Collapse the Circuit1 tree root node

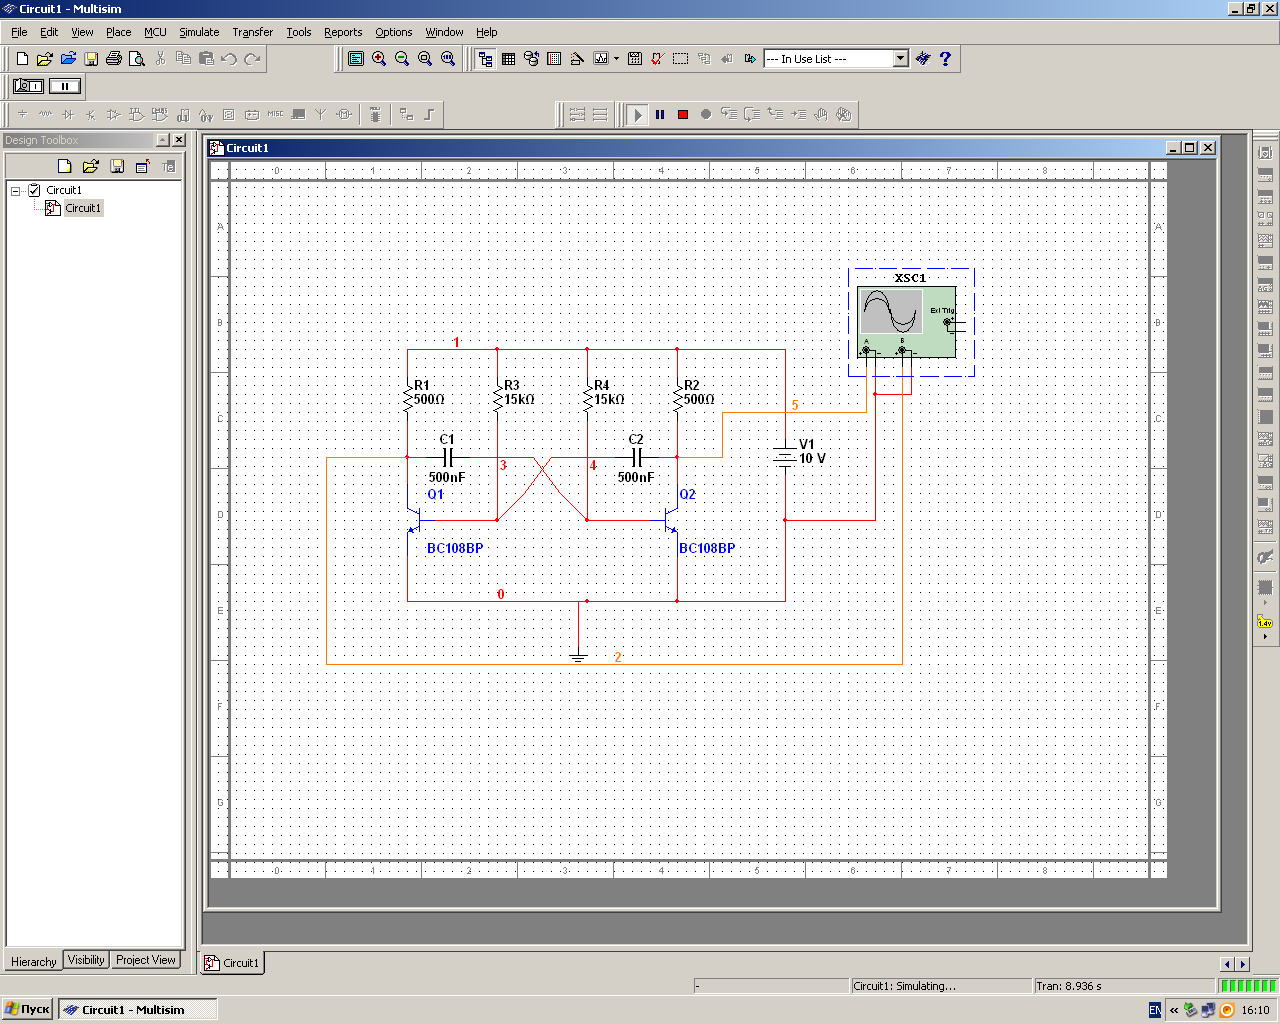point(16,190)
